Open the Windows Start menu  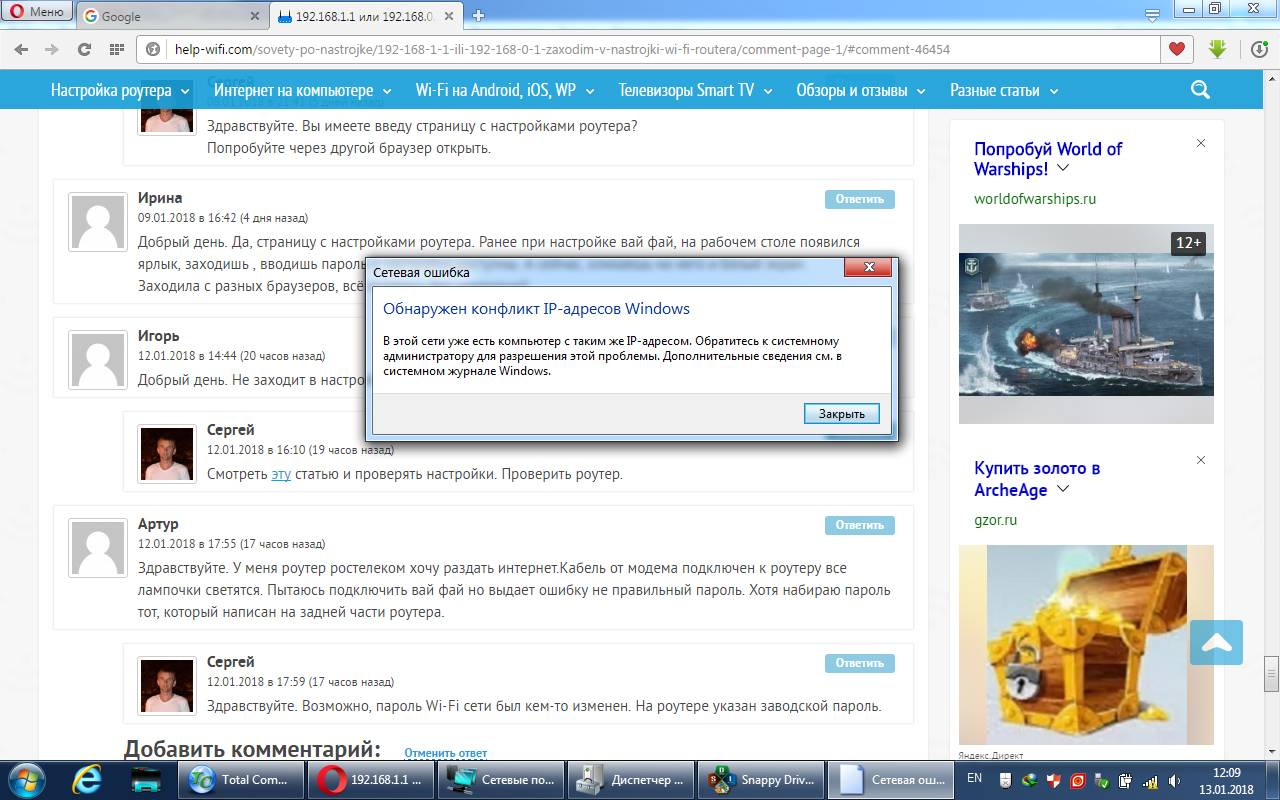coord(26,778)
